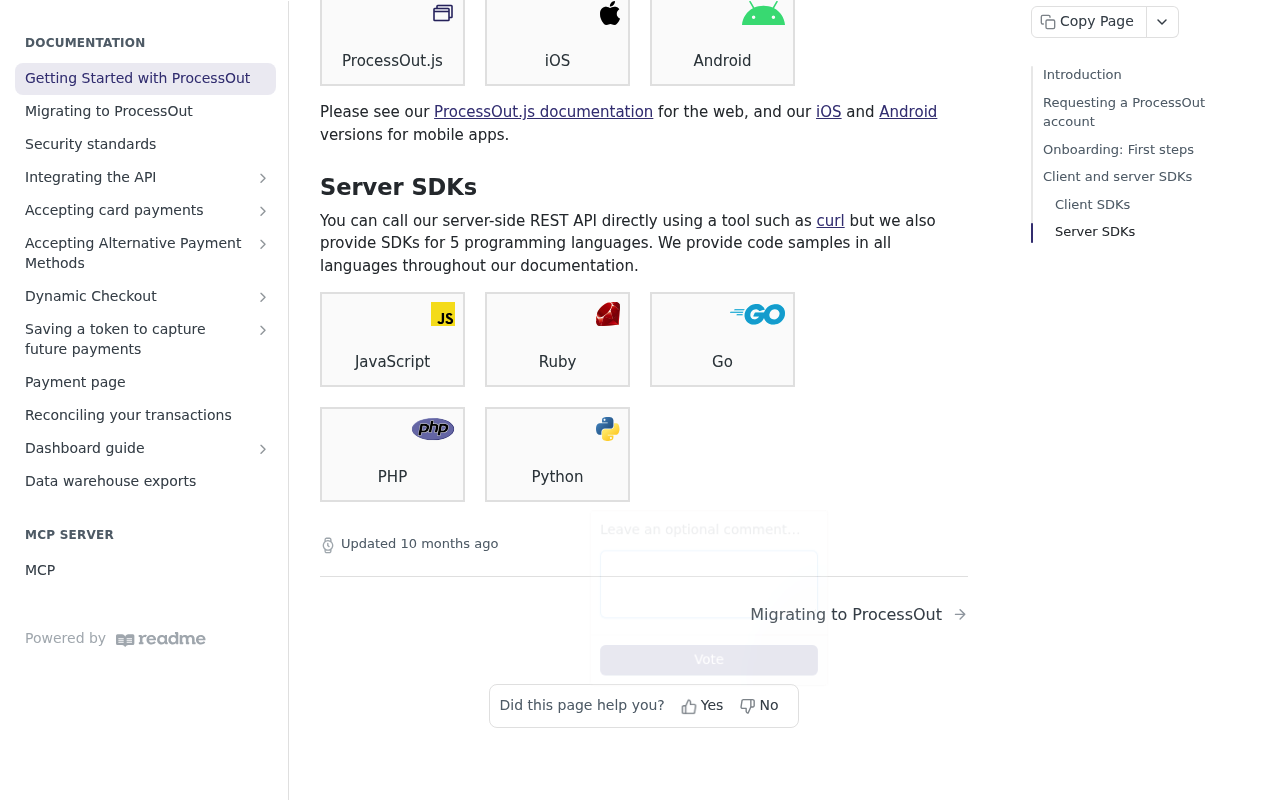
Task: Click the readme logo in sidebar footer
Action: pyautogui.click(x=161, y=639)
